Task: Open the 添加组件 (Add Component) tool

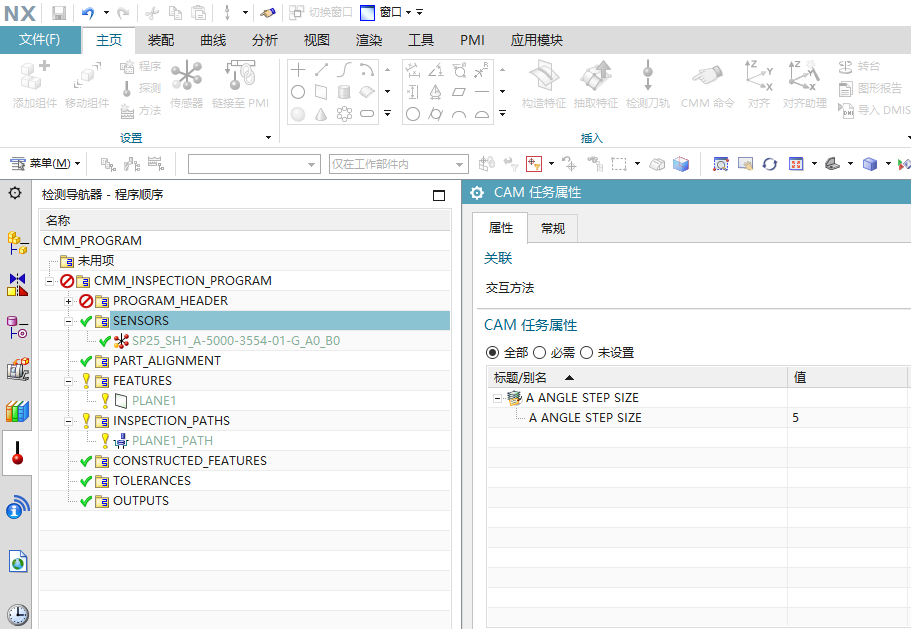Action: tap(35, 85)
